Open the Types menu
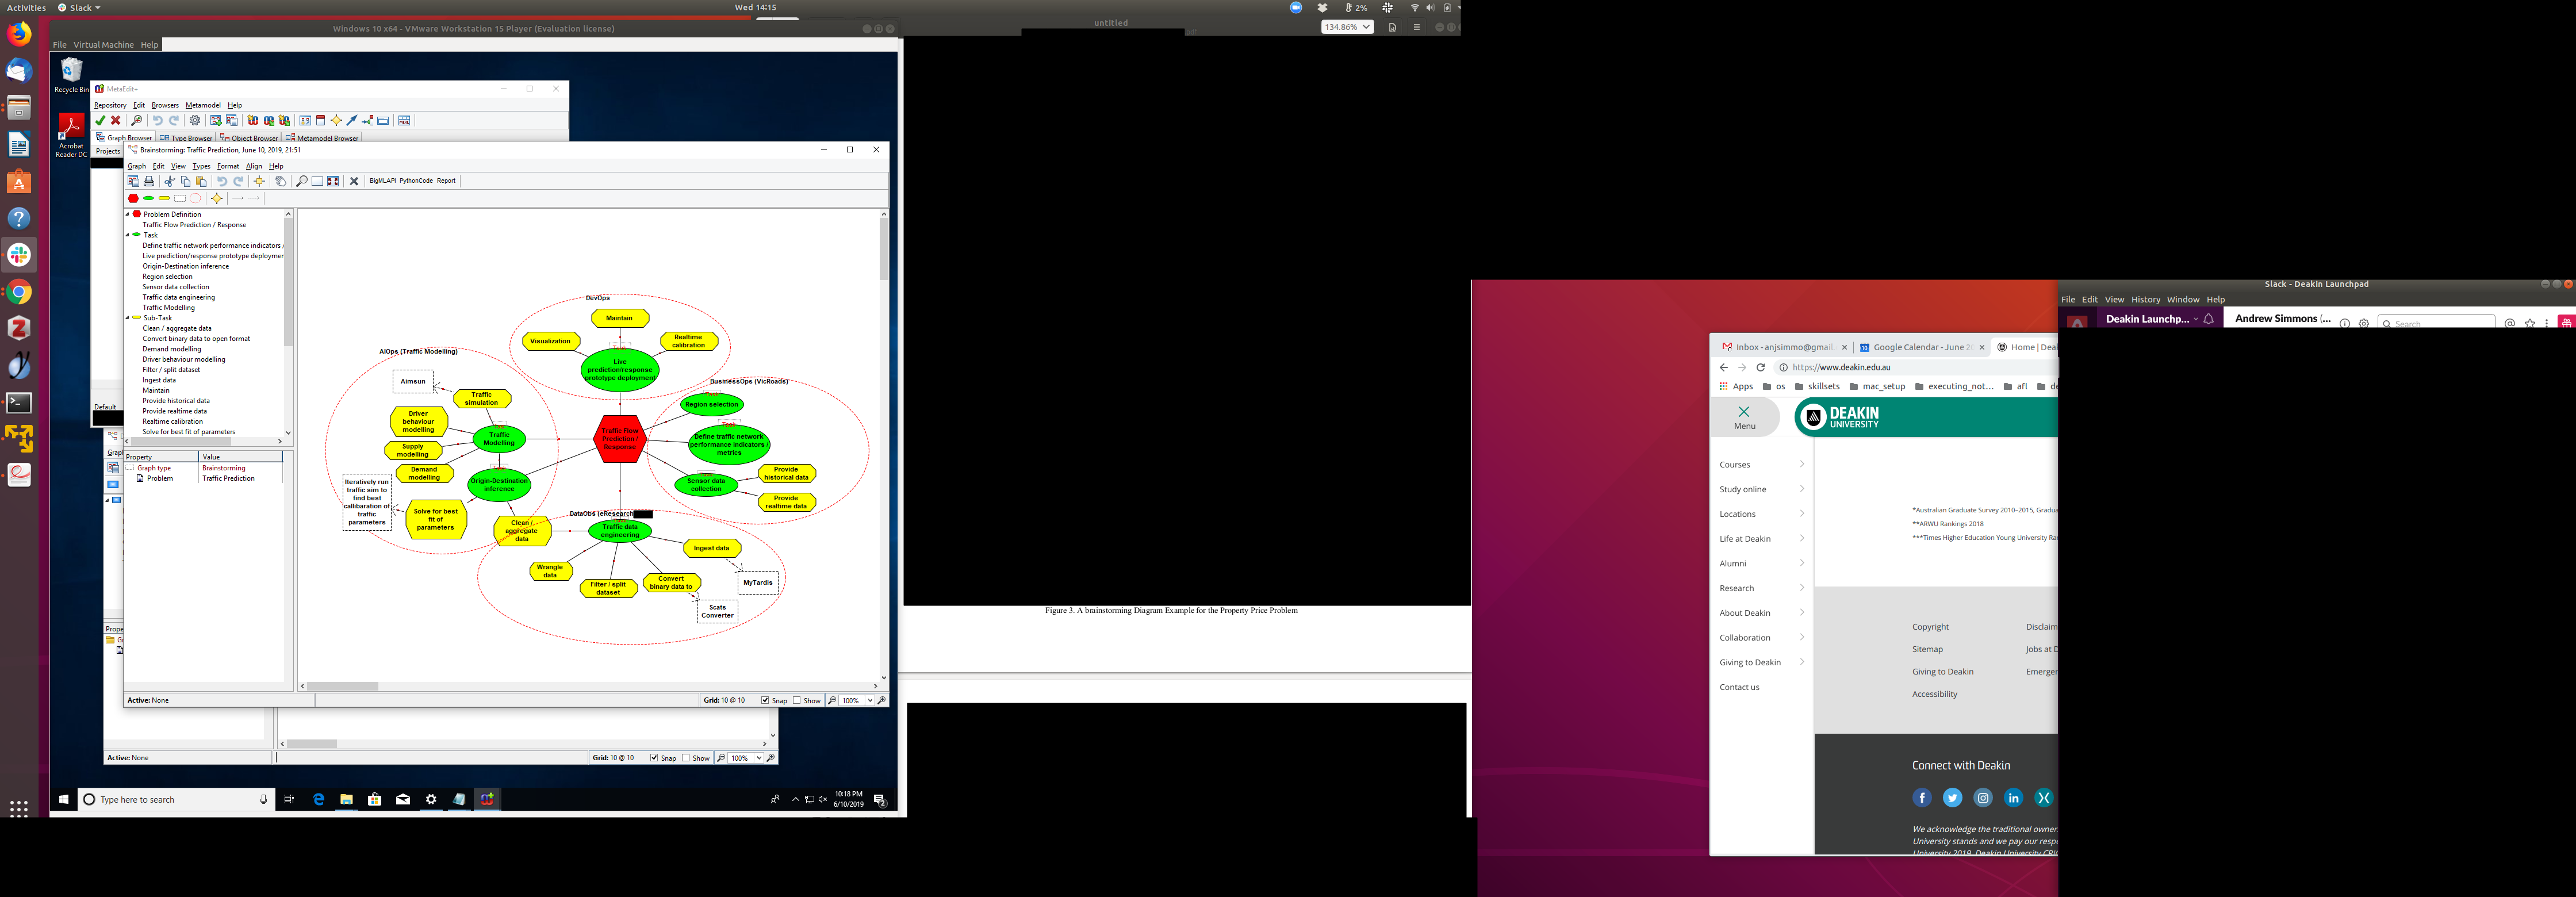 201,166
